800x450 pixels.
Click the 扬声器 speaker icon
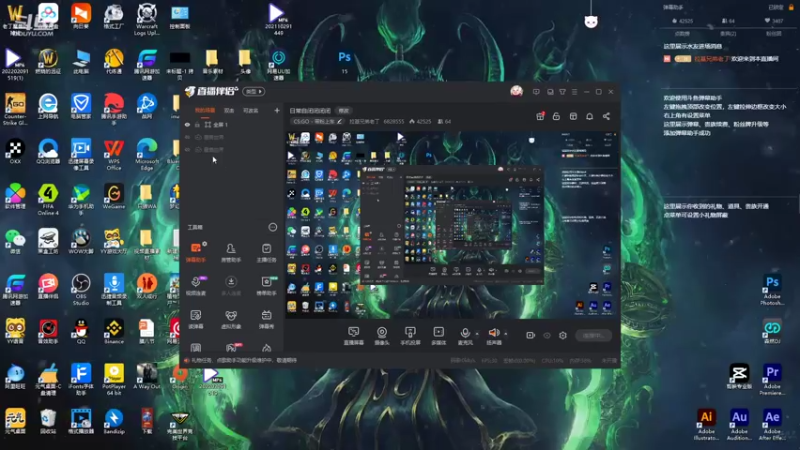coord(493,333)
